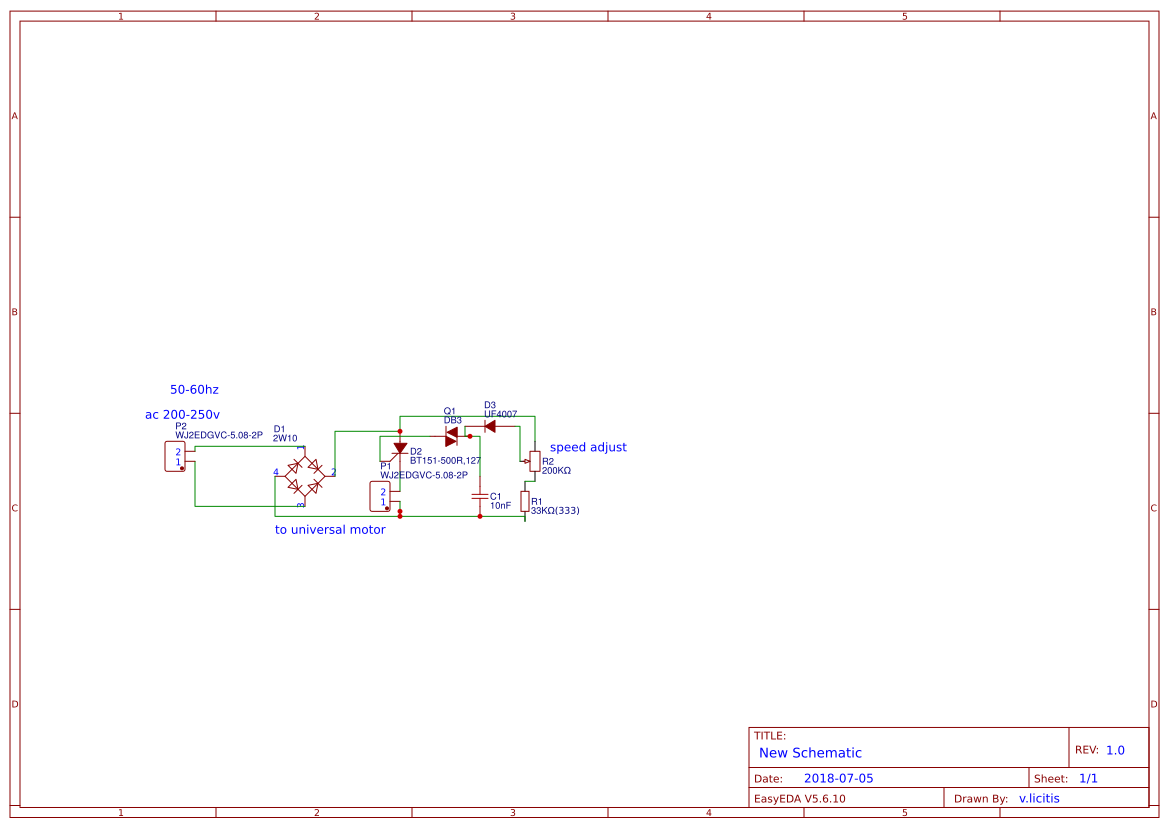This screenshot has height=828, width=1169.
Task: Click the 'v.licitis' Drawn By field
Action: 1040,797
